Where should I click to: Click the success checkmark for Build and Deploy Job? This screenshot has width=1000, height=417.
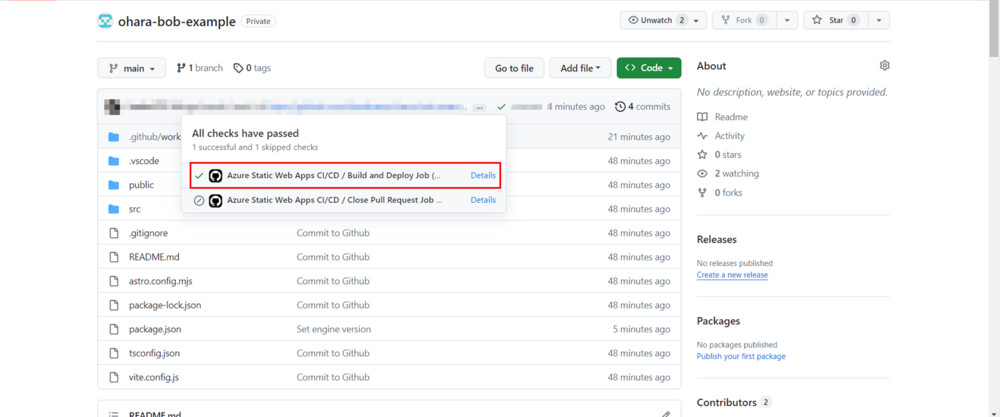point(199,175)
